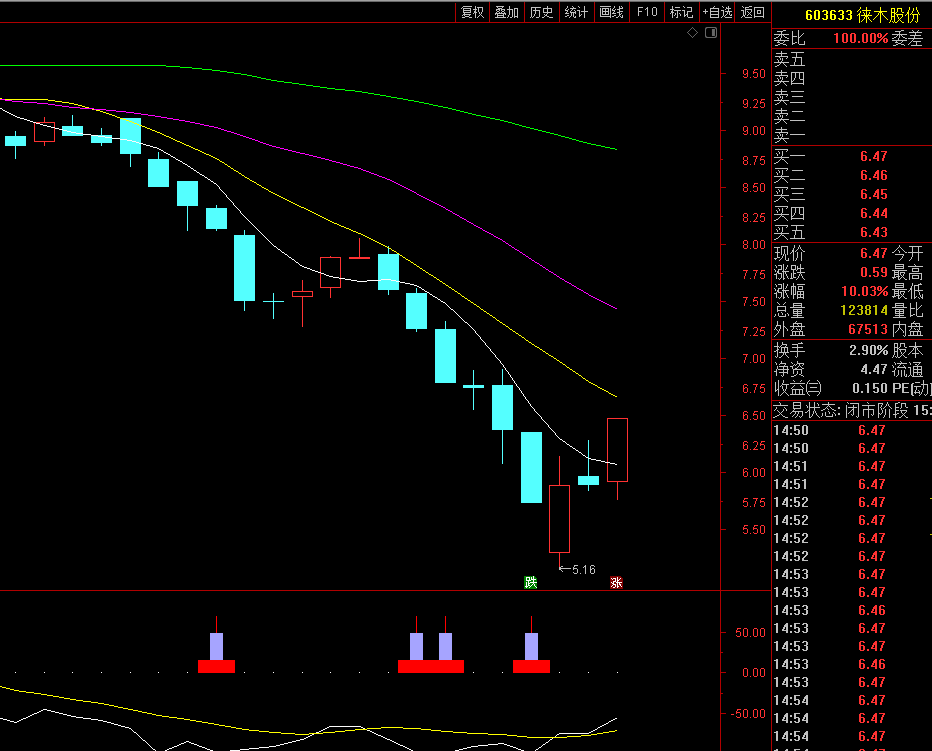Click the 委比 100.00% value

pyautogui.click(x=860, y=39)
